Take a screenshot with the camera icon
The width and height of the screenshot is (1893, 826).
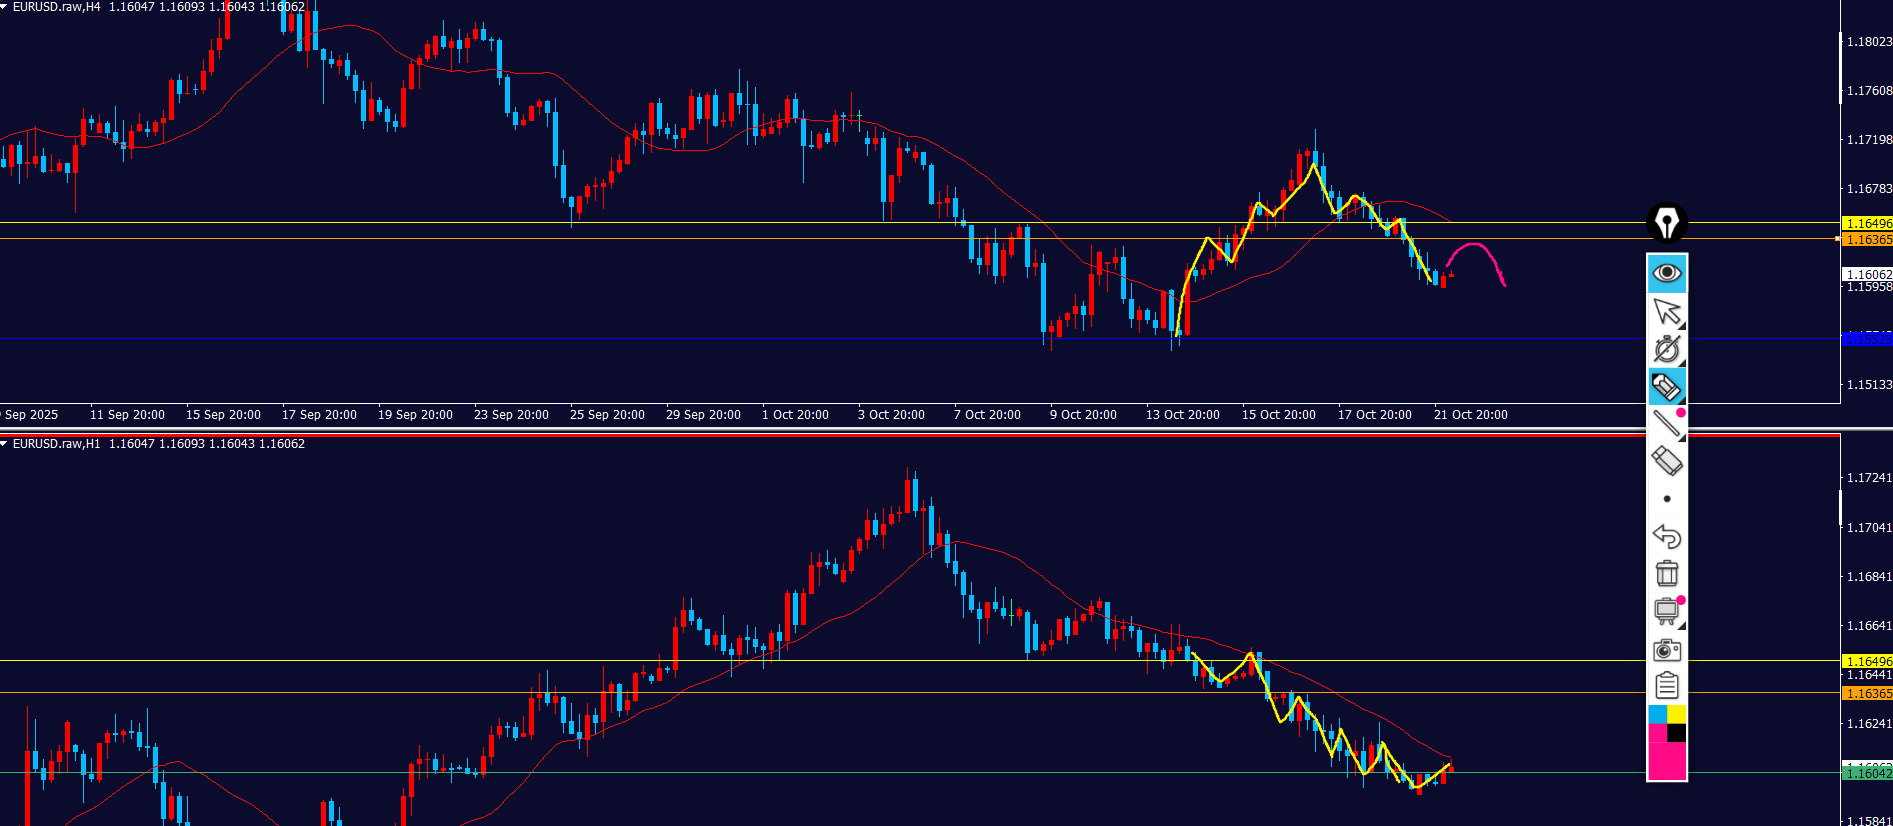(1666, 650)
